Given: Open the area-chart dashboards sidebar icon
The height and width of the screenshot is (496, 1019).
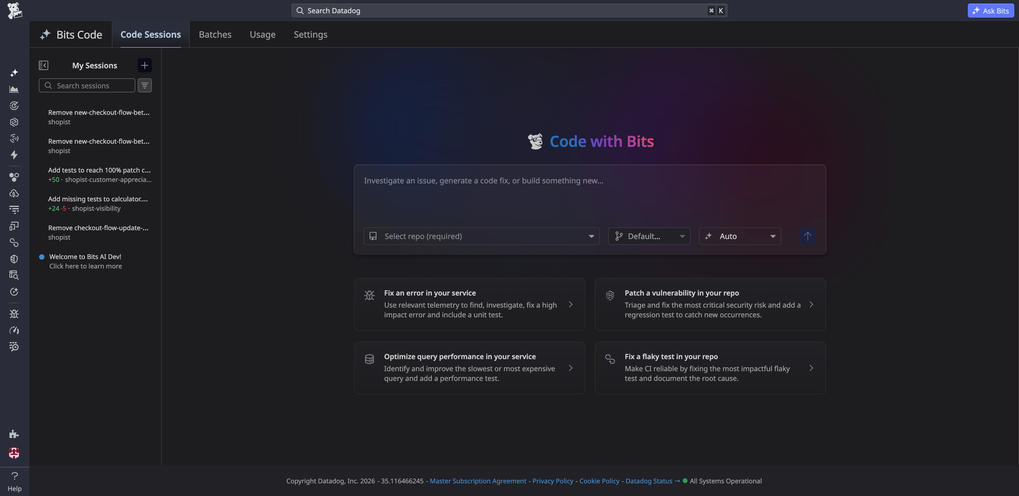Looking at the screenshot, I should pyautogui.click(x=14, y=89).
